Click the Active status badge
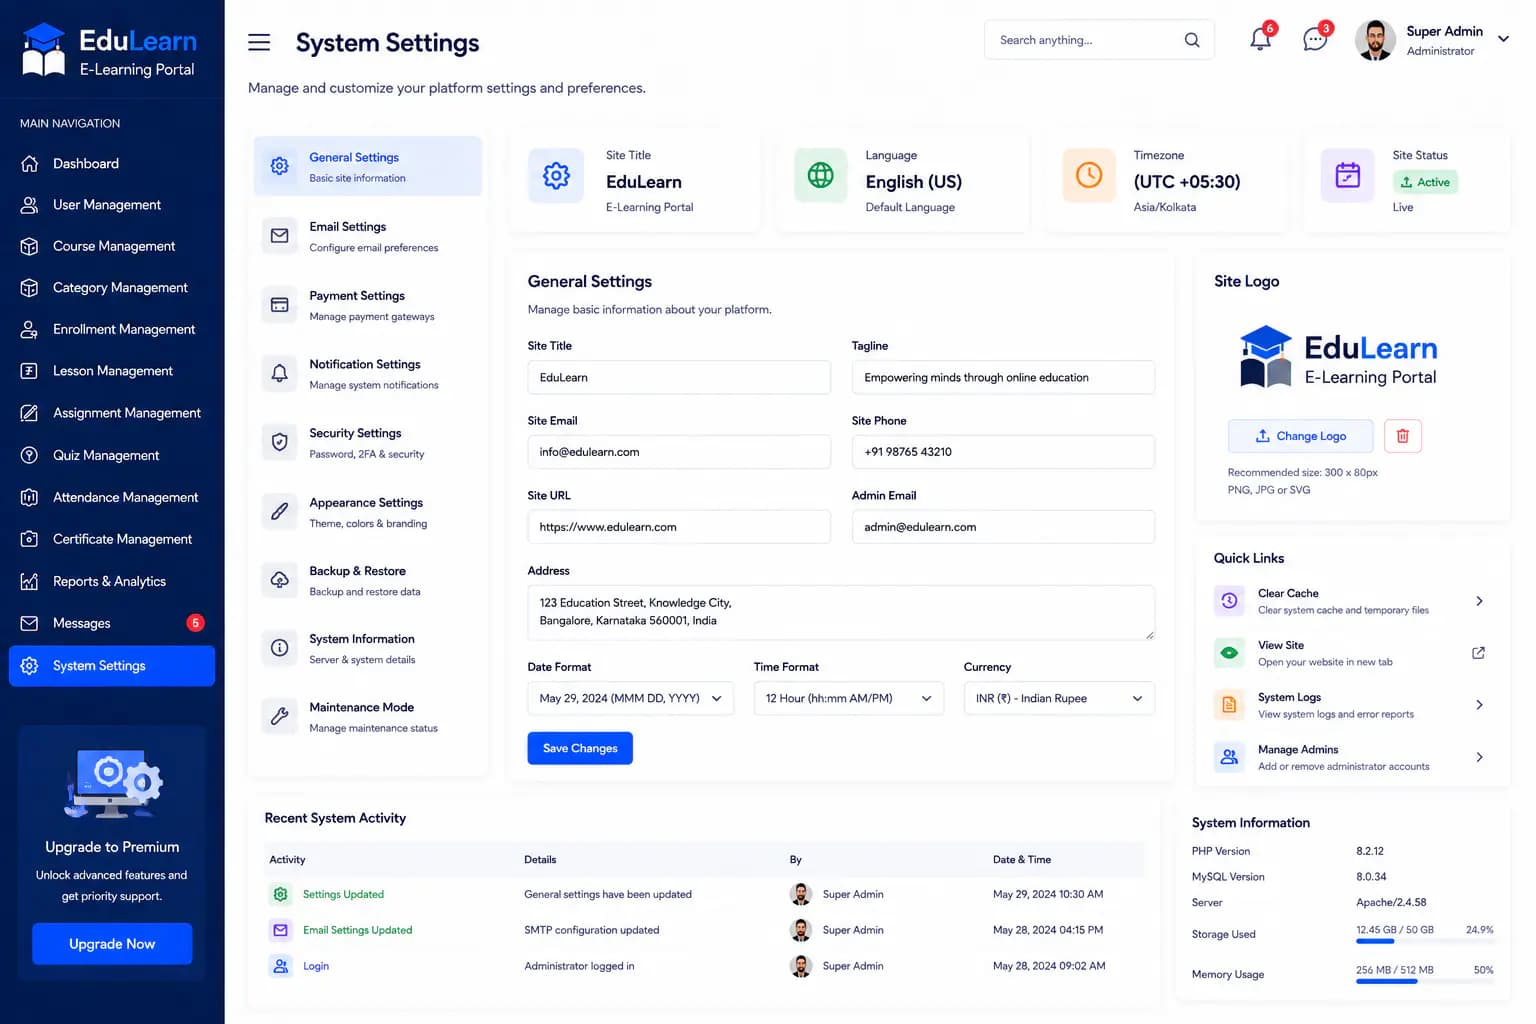 (1425, 182)
